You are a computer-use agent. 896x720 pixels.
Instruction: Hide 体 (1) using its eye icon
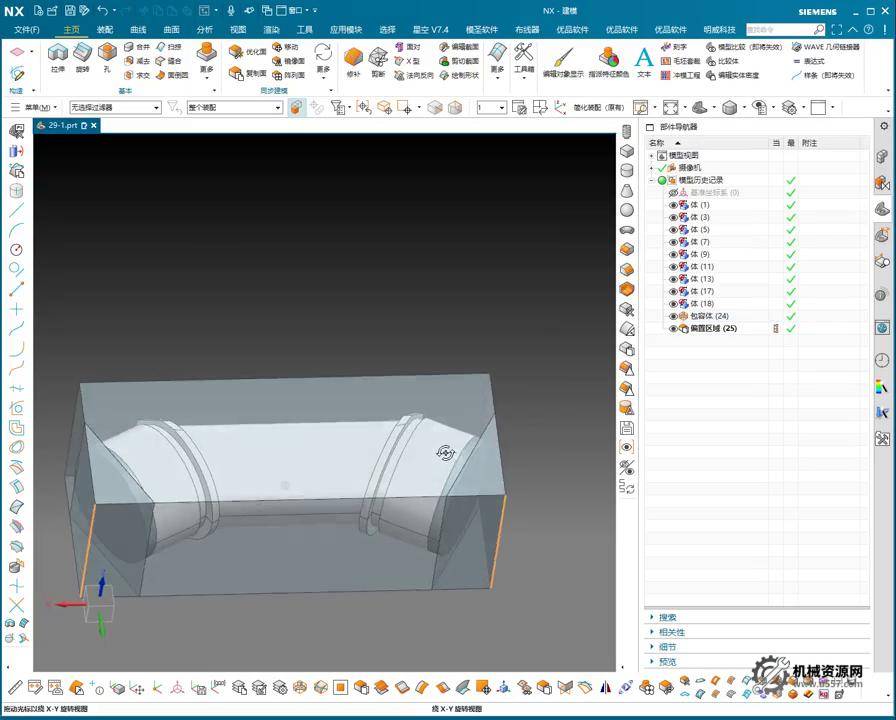(x=673, y=205)
